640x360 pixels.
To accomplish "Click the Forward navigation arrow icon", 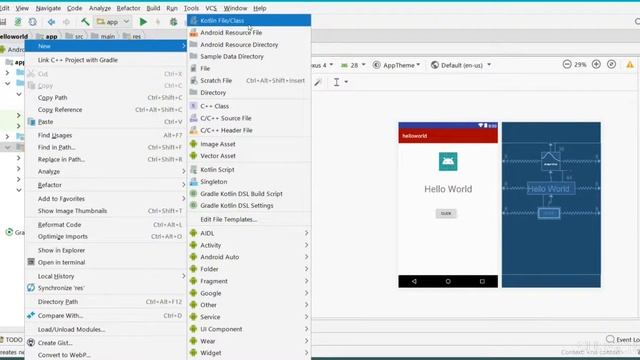I will coord(66,22).
